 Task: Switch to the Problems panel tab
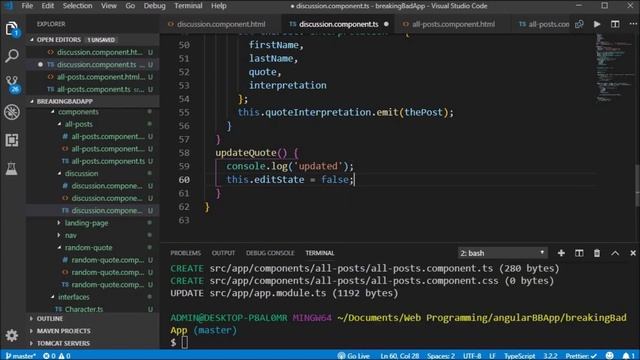pos(185,253)
